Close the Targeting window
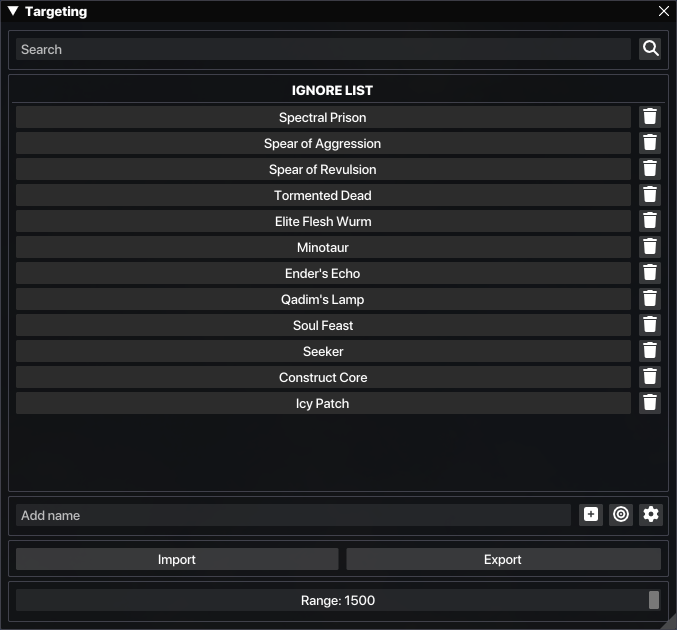This screenshot has height=630, width=677. 664,12
